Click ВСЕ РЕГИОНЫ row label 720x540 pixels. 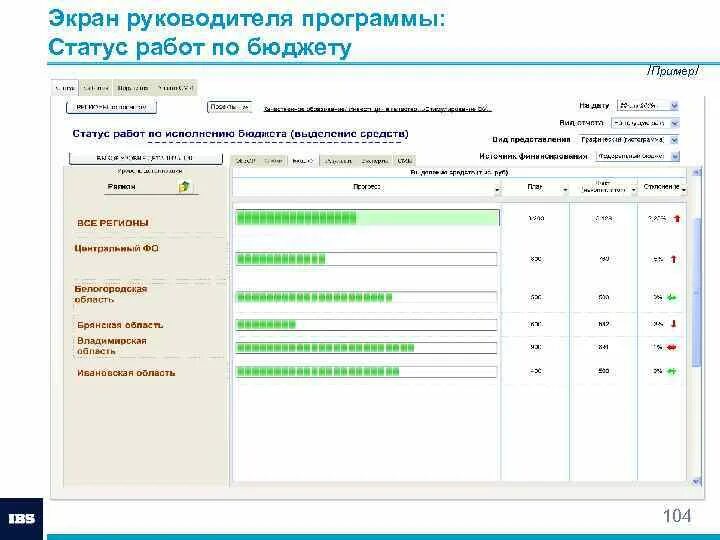(x=113, y=223)
